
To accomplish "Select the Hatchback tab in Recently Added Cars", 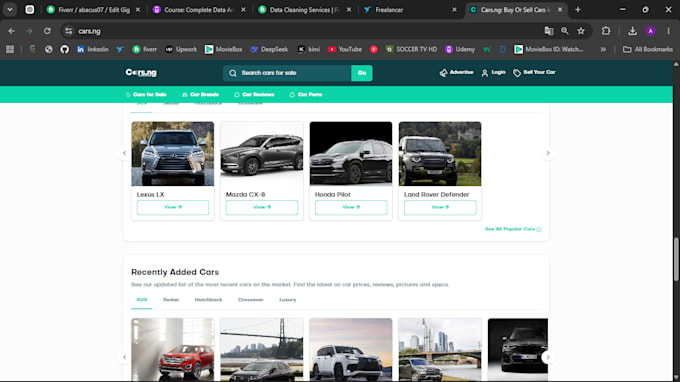I will (x=208, y=300).
